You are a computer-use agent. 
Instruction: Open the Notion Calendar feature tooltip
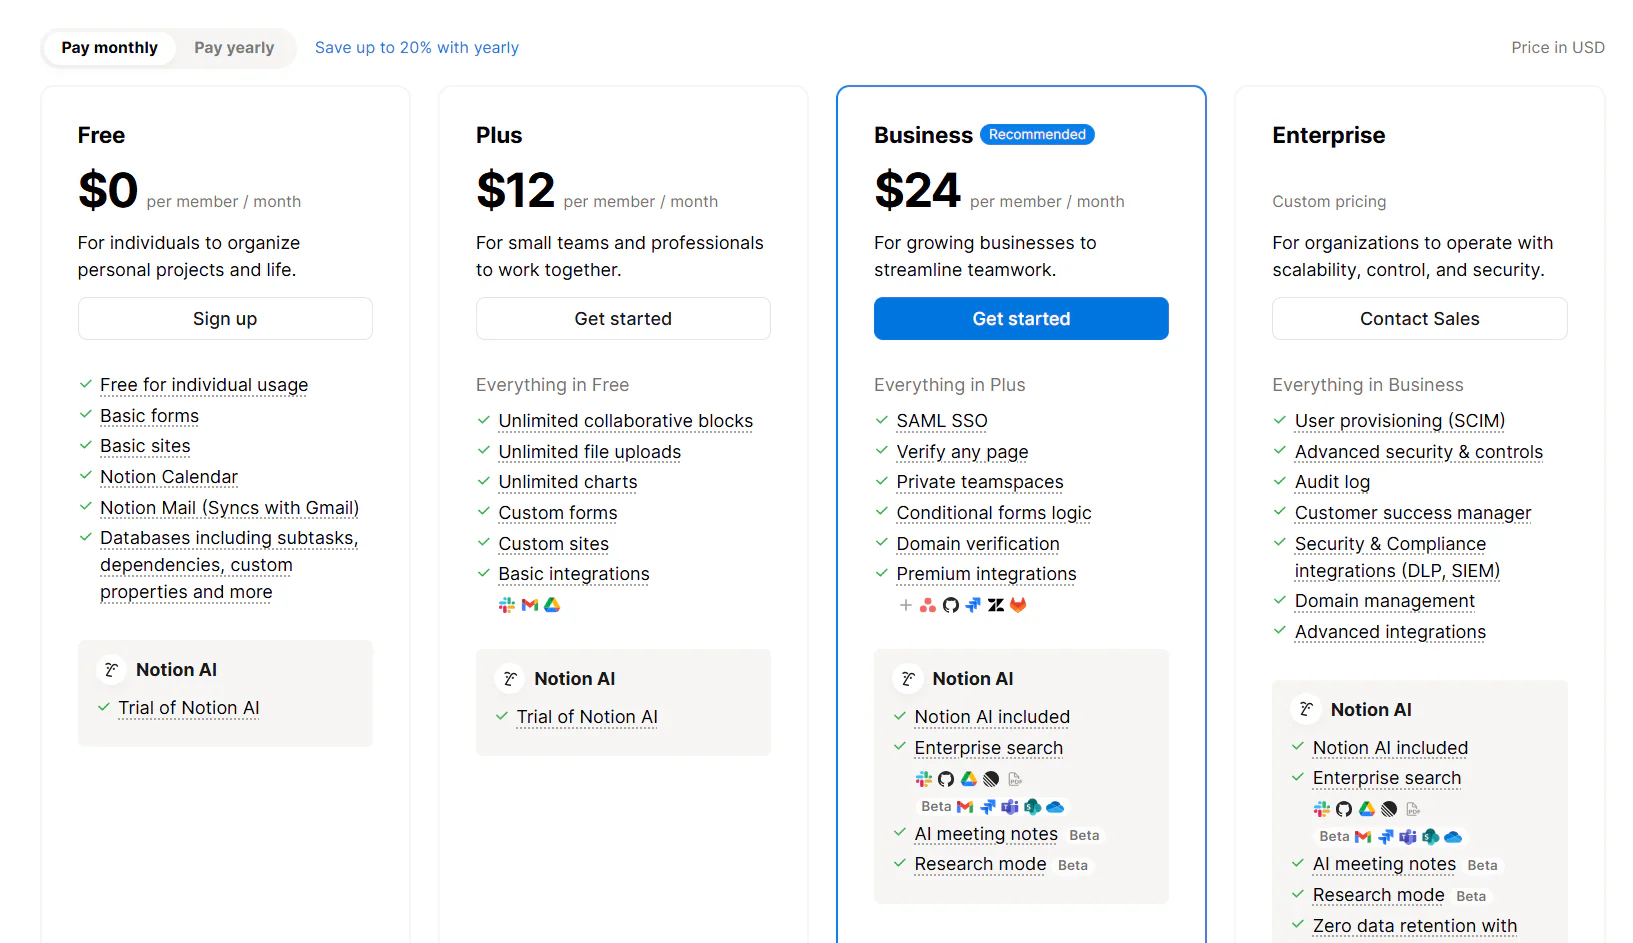(169, 477)
